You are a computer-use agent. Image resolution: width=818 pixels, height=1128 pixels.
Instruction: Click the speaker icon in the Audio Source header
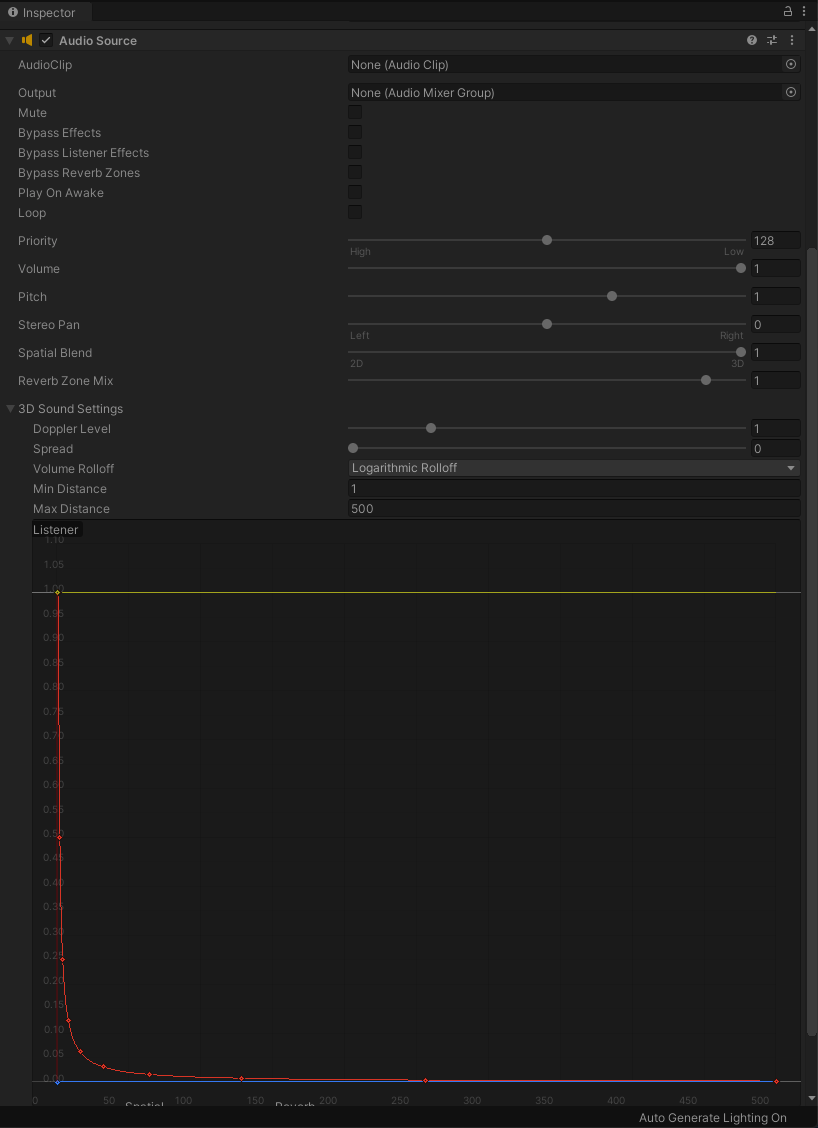27,39
